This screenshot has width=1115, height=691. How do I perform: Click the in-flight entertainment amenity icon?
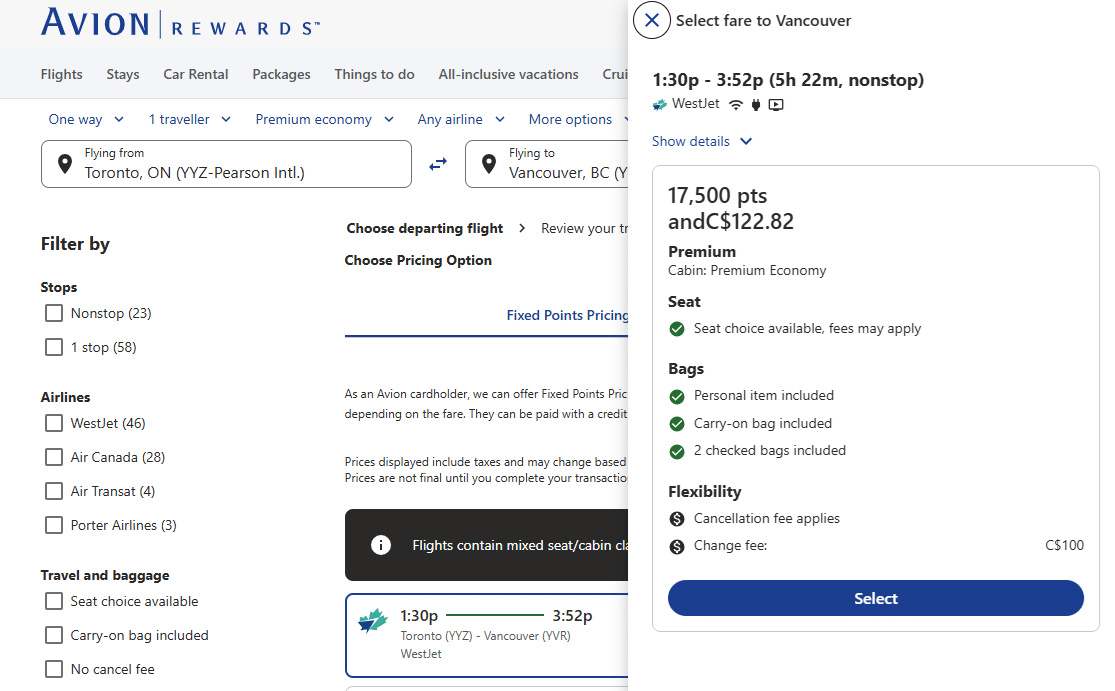click(776, 104)
